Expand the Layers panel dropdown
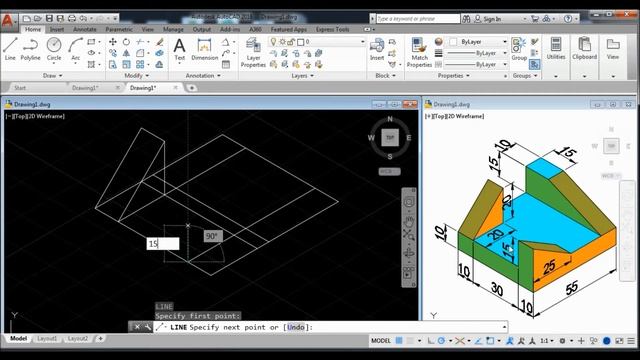 point(302,76)
